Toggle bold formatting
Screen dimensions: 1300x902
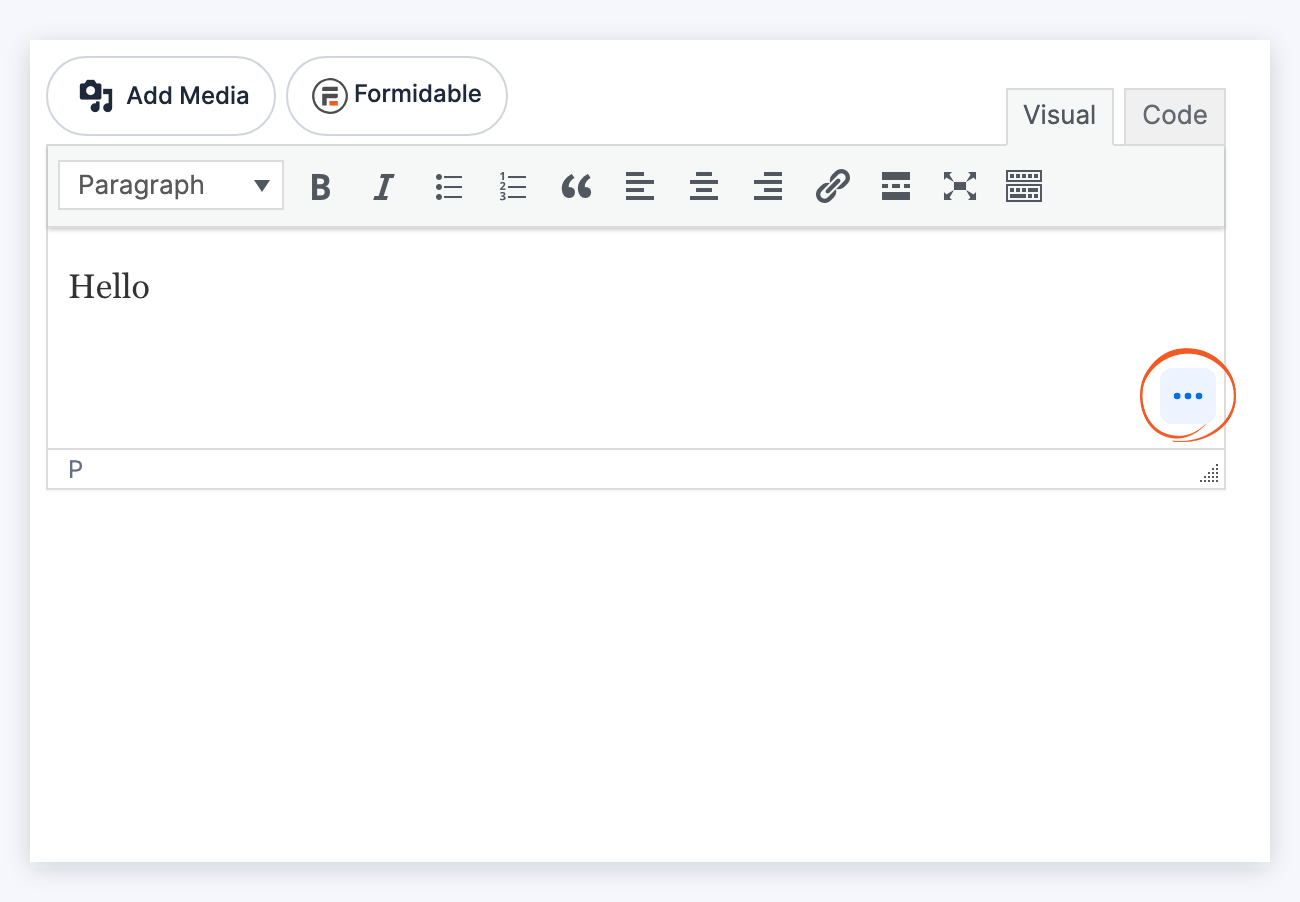click(320, 186)
